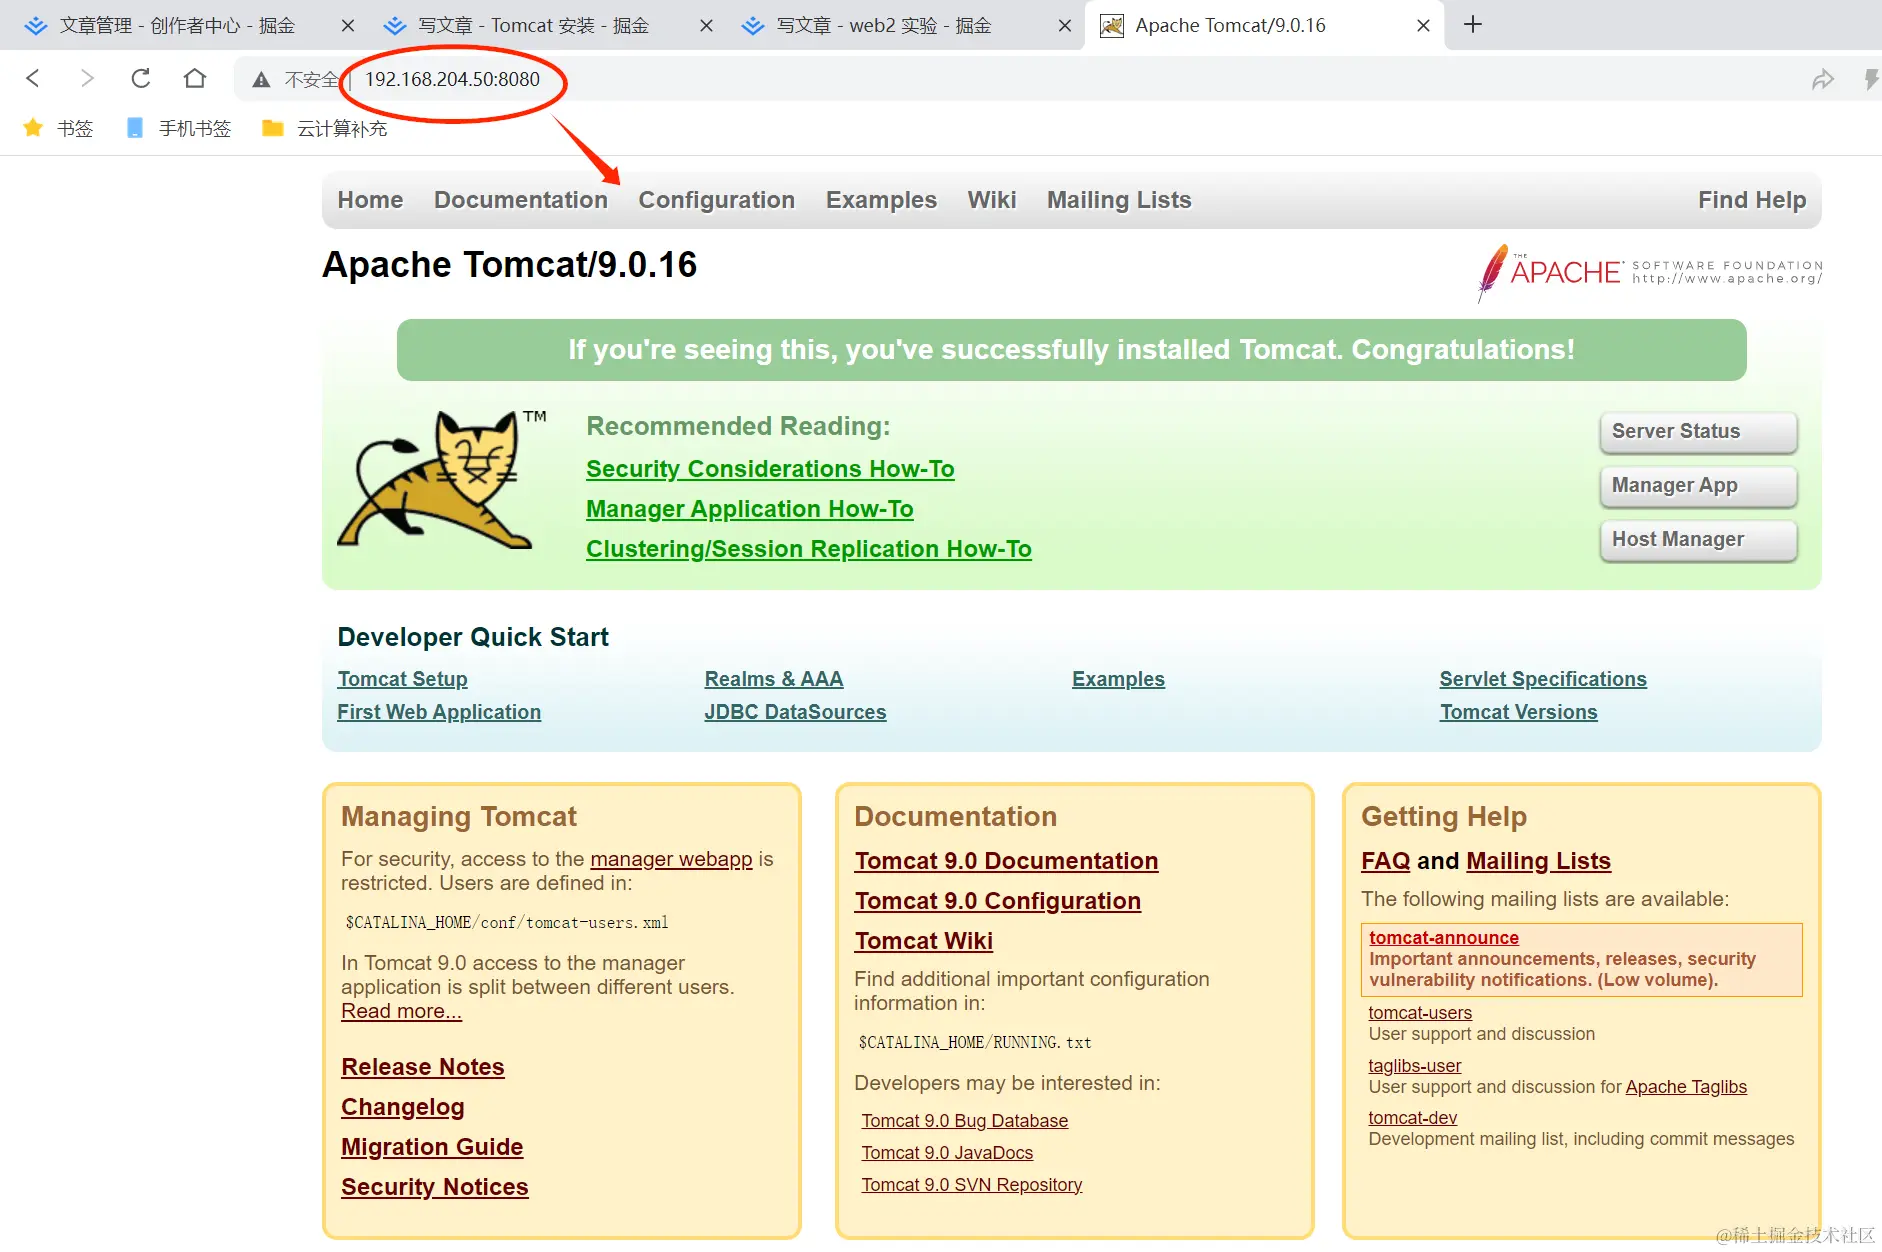Open a new tab with the plus button
Screen dimensions: 1882x1252
click(x=1473, y=25)
